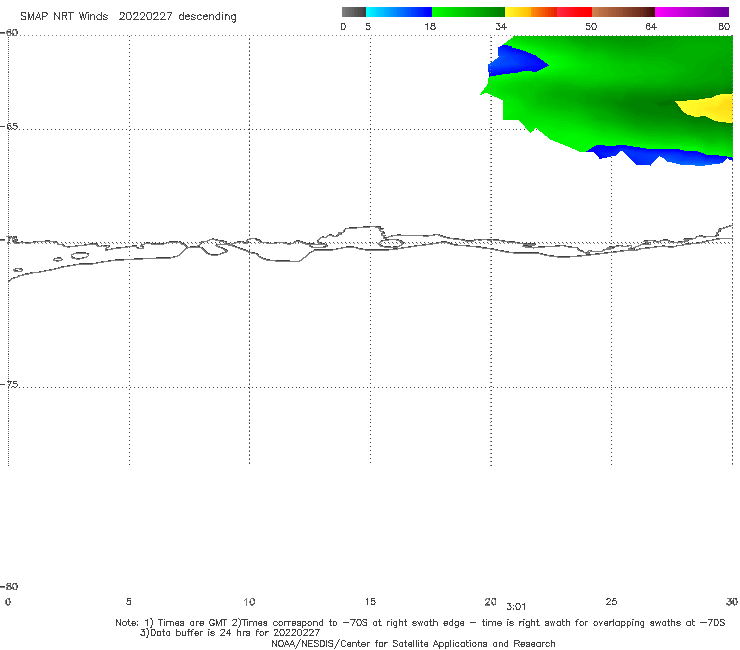Click the latitude axis label -65
The image size is (740, 650).
point(9,126)
